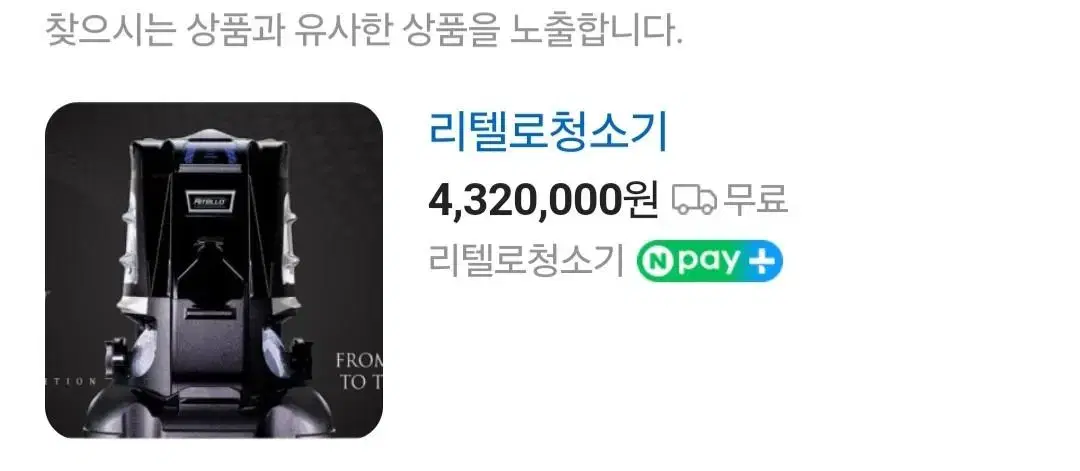Click the delivery truck icon

[694, 200]
